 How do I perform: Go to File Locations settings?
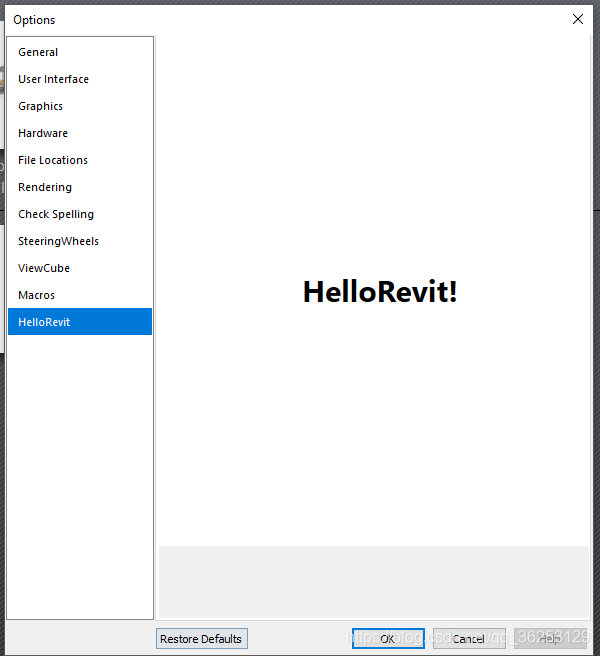(79, 160)
